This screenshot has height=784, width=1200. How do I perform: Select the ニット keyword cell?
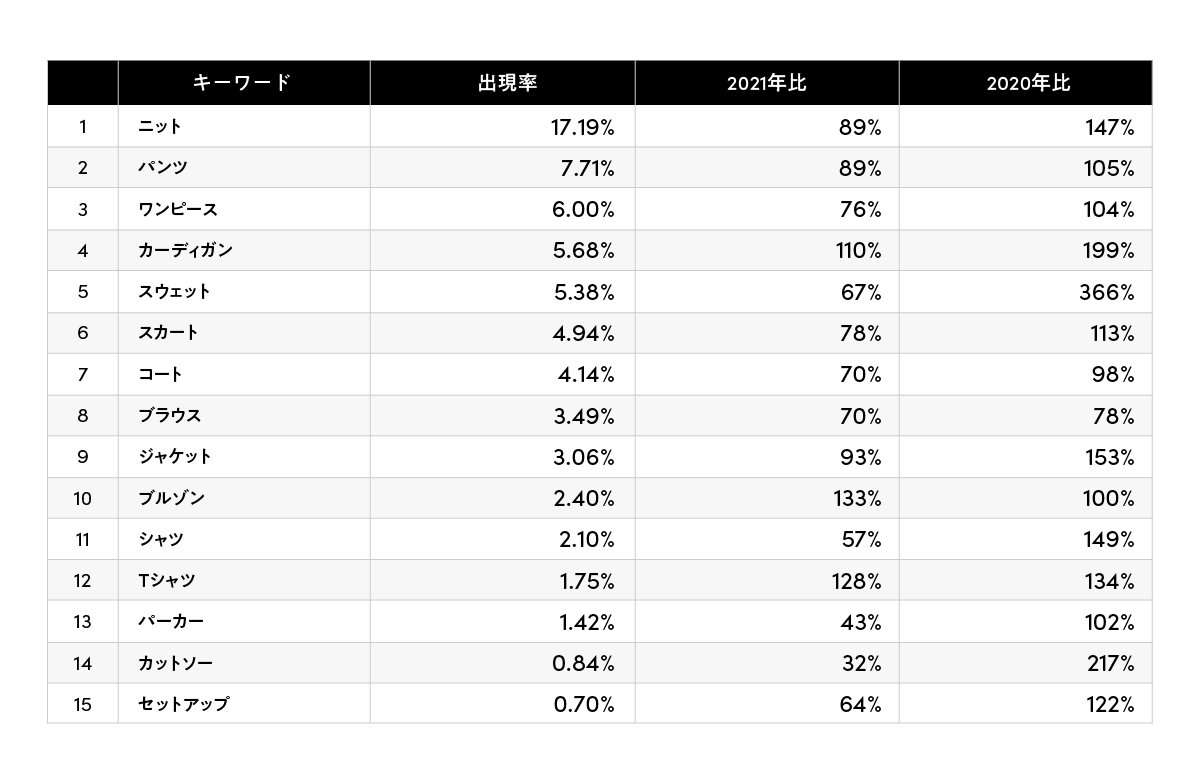pos(160,127)
